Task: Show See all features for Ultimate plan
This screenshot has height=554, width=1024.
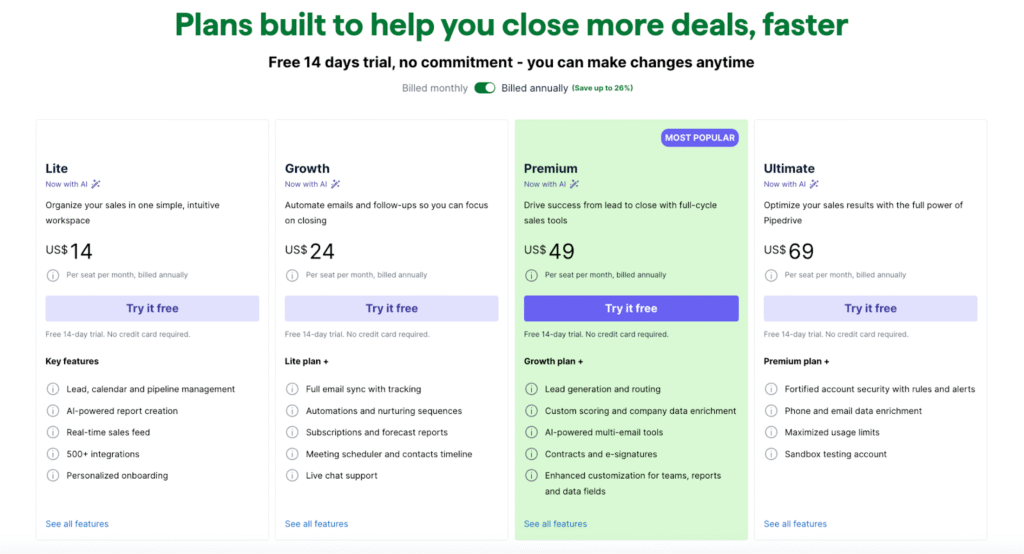Action: pos(795,524)
